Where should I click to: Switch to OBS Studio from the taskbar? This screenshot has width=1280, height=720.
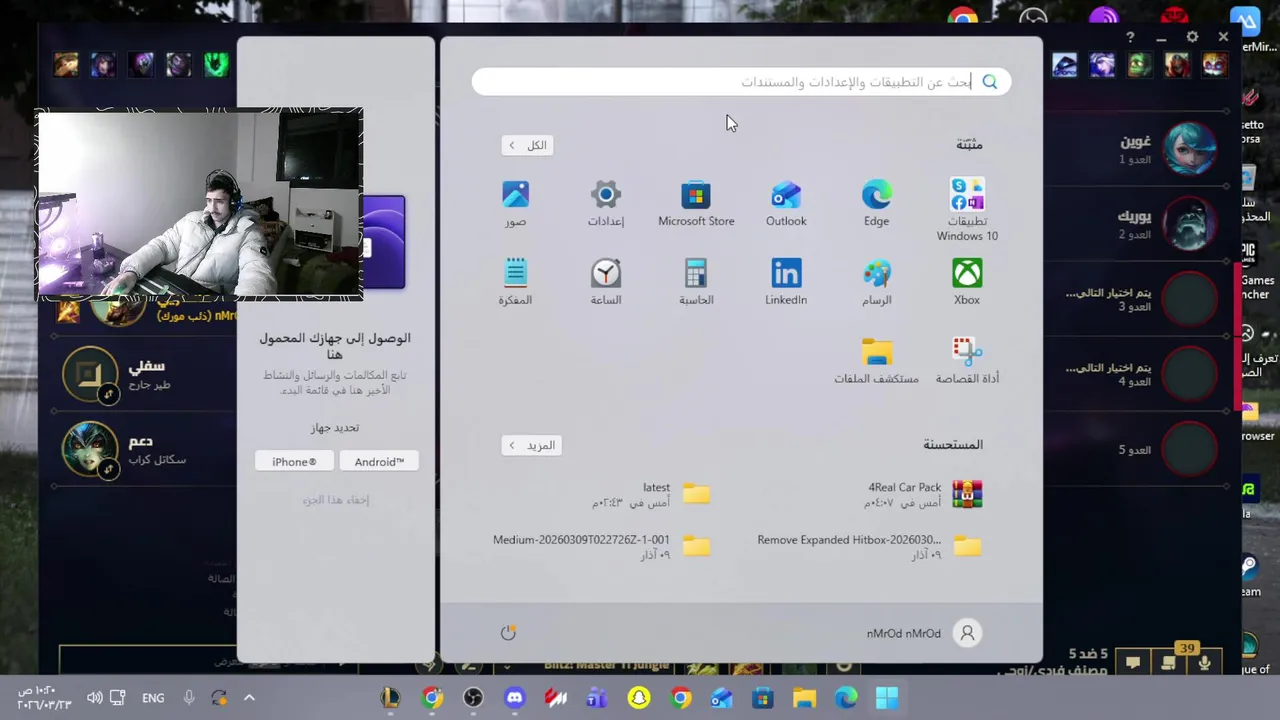(x=473, y=698)
